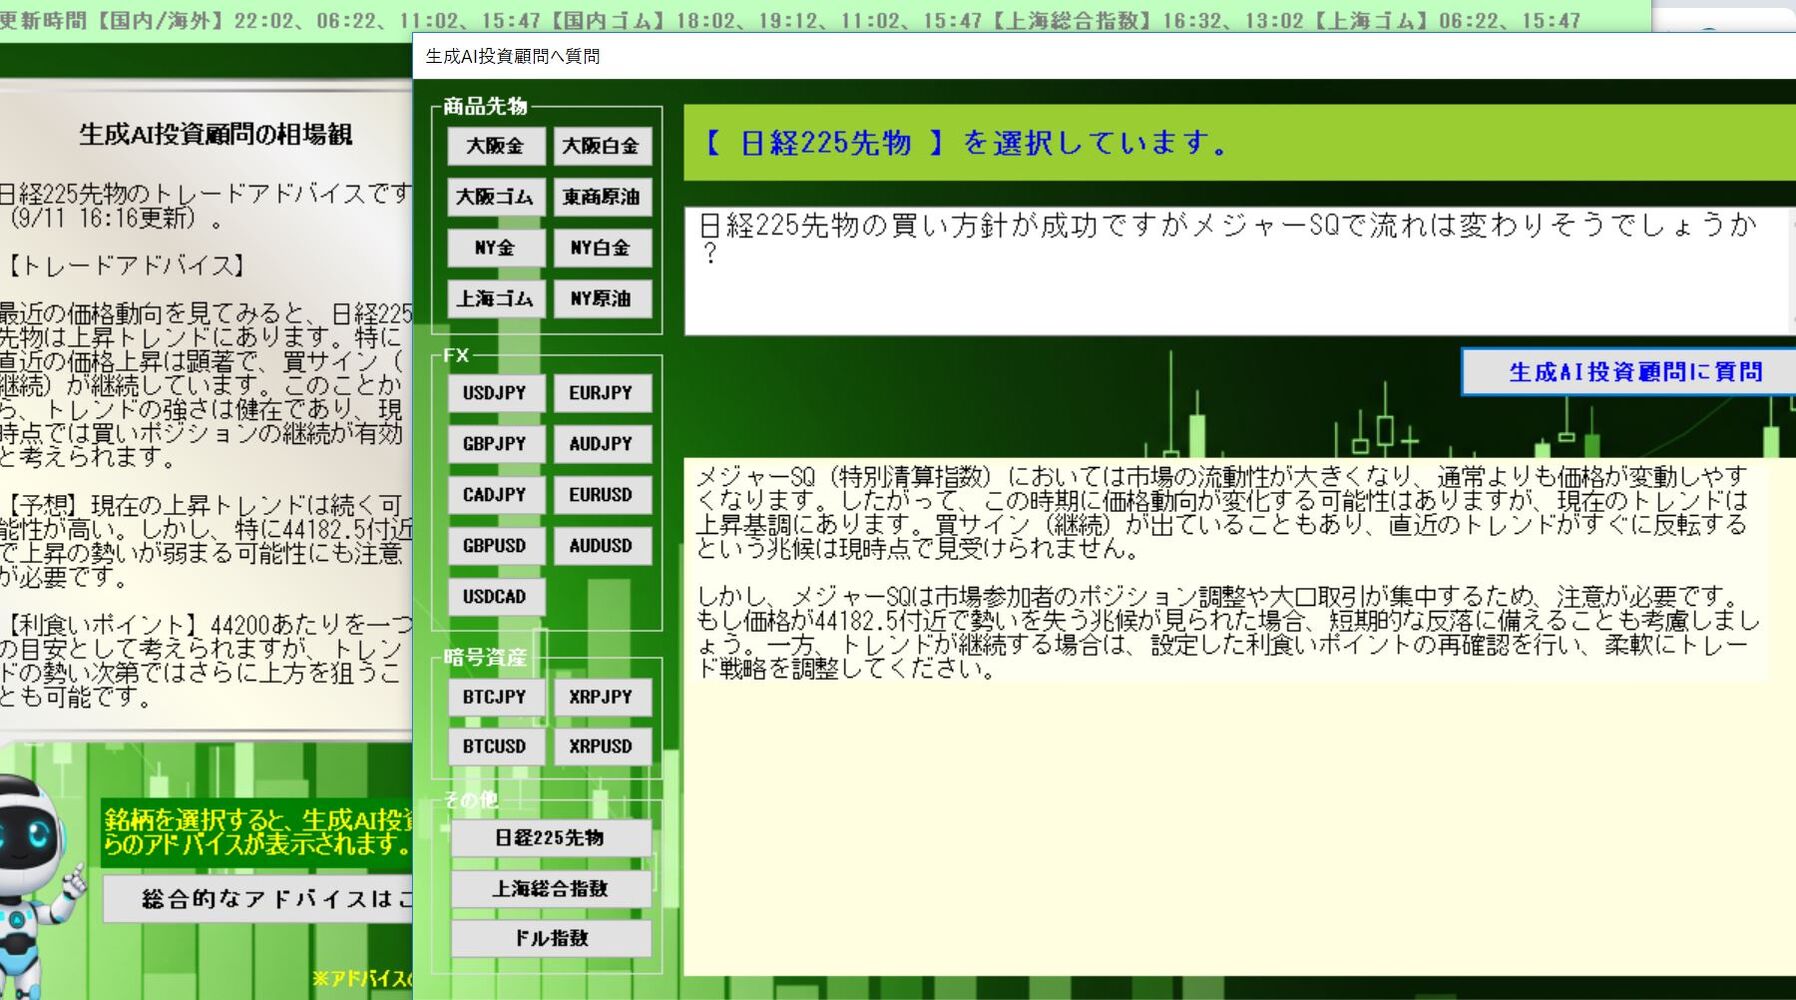Screen dimensions: 1796x1000
Task: Choose the EURJPY currency pair
Action: tap(602, 393)
